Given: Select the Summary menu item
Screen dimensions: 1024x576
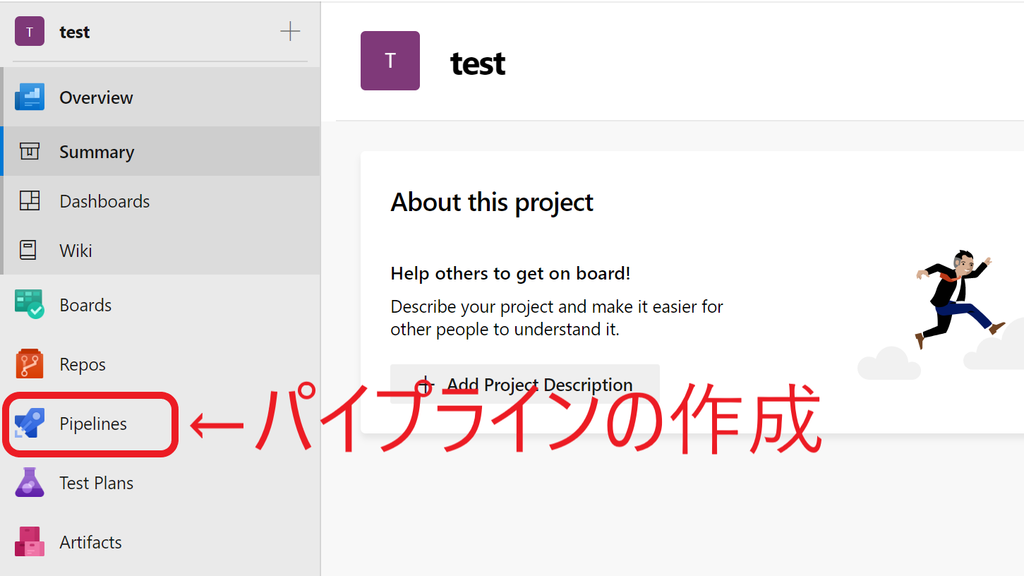Looking at the screenshot, I should click(x=161, y=152).
